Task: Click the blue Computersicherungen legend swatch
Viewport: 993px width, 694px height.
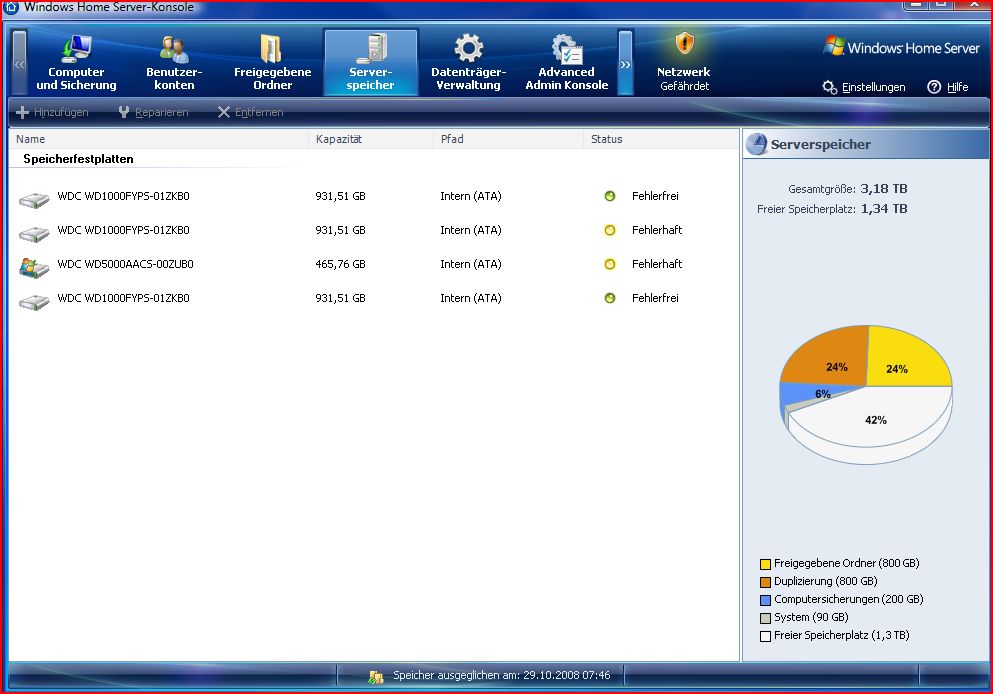Action: (x=765, y=600)
